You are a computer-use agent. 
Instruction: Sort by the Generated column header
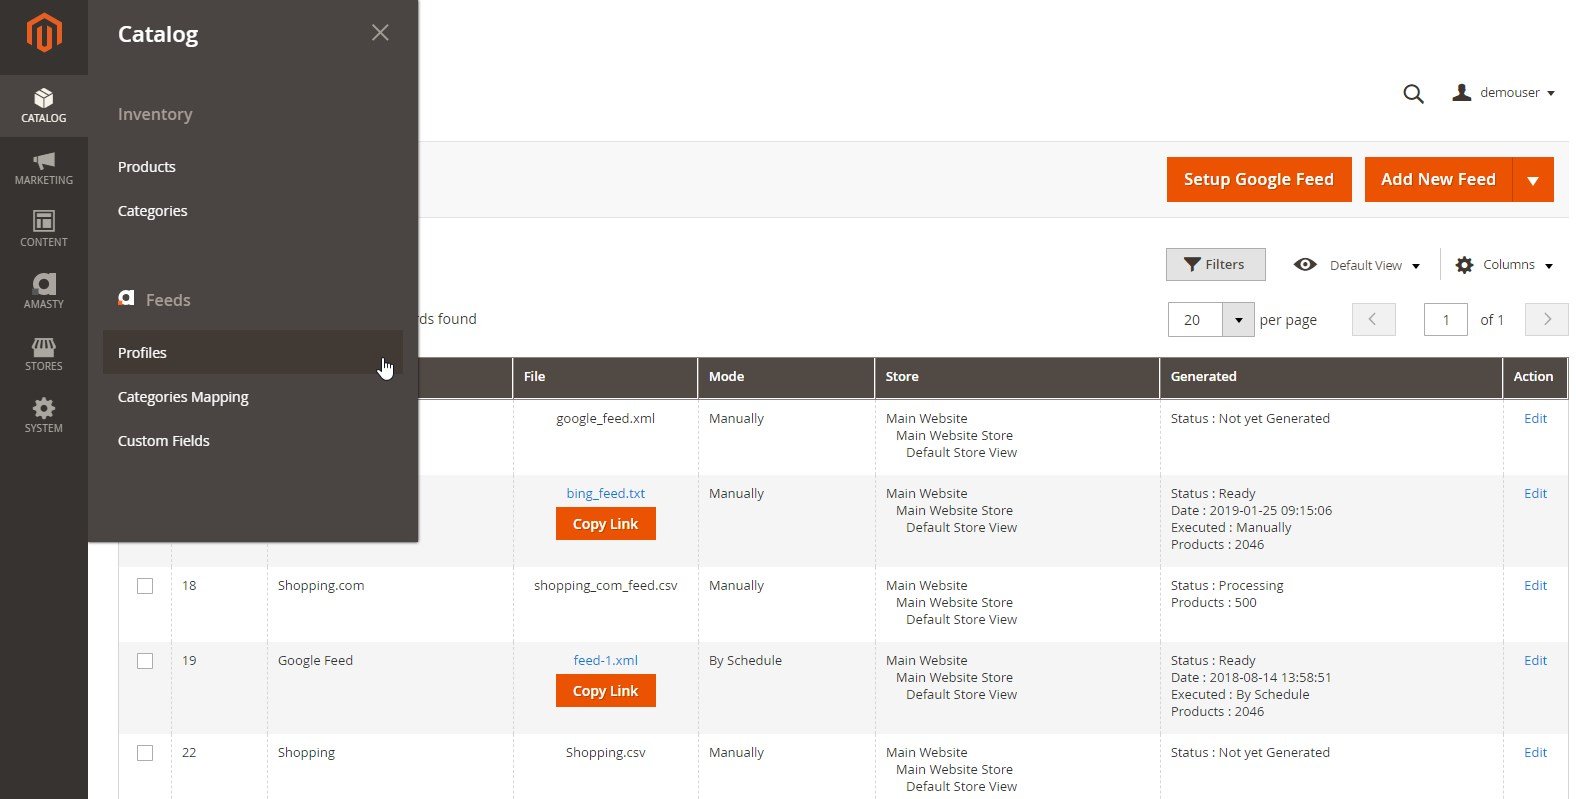[1331, 377]
